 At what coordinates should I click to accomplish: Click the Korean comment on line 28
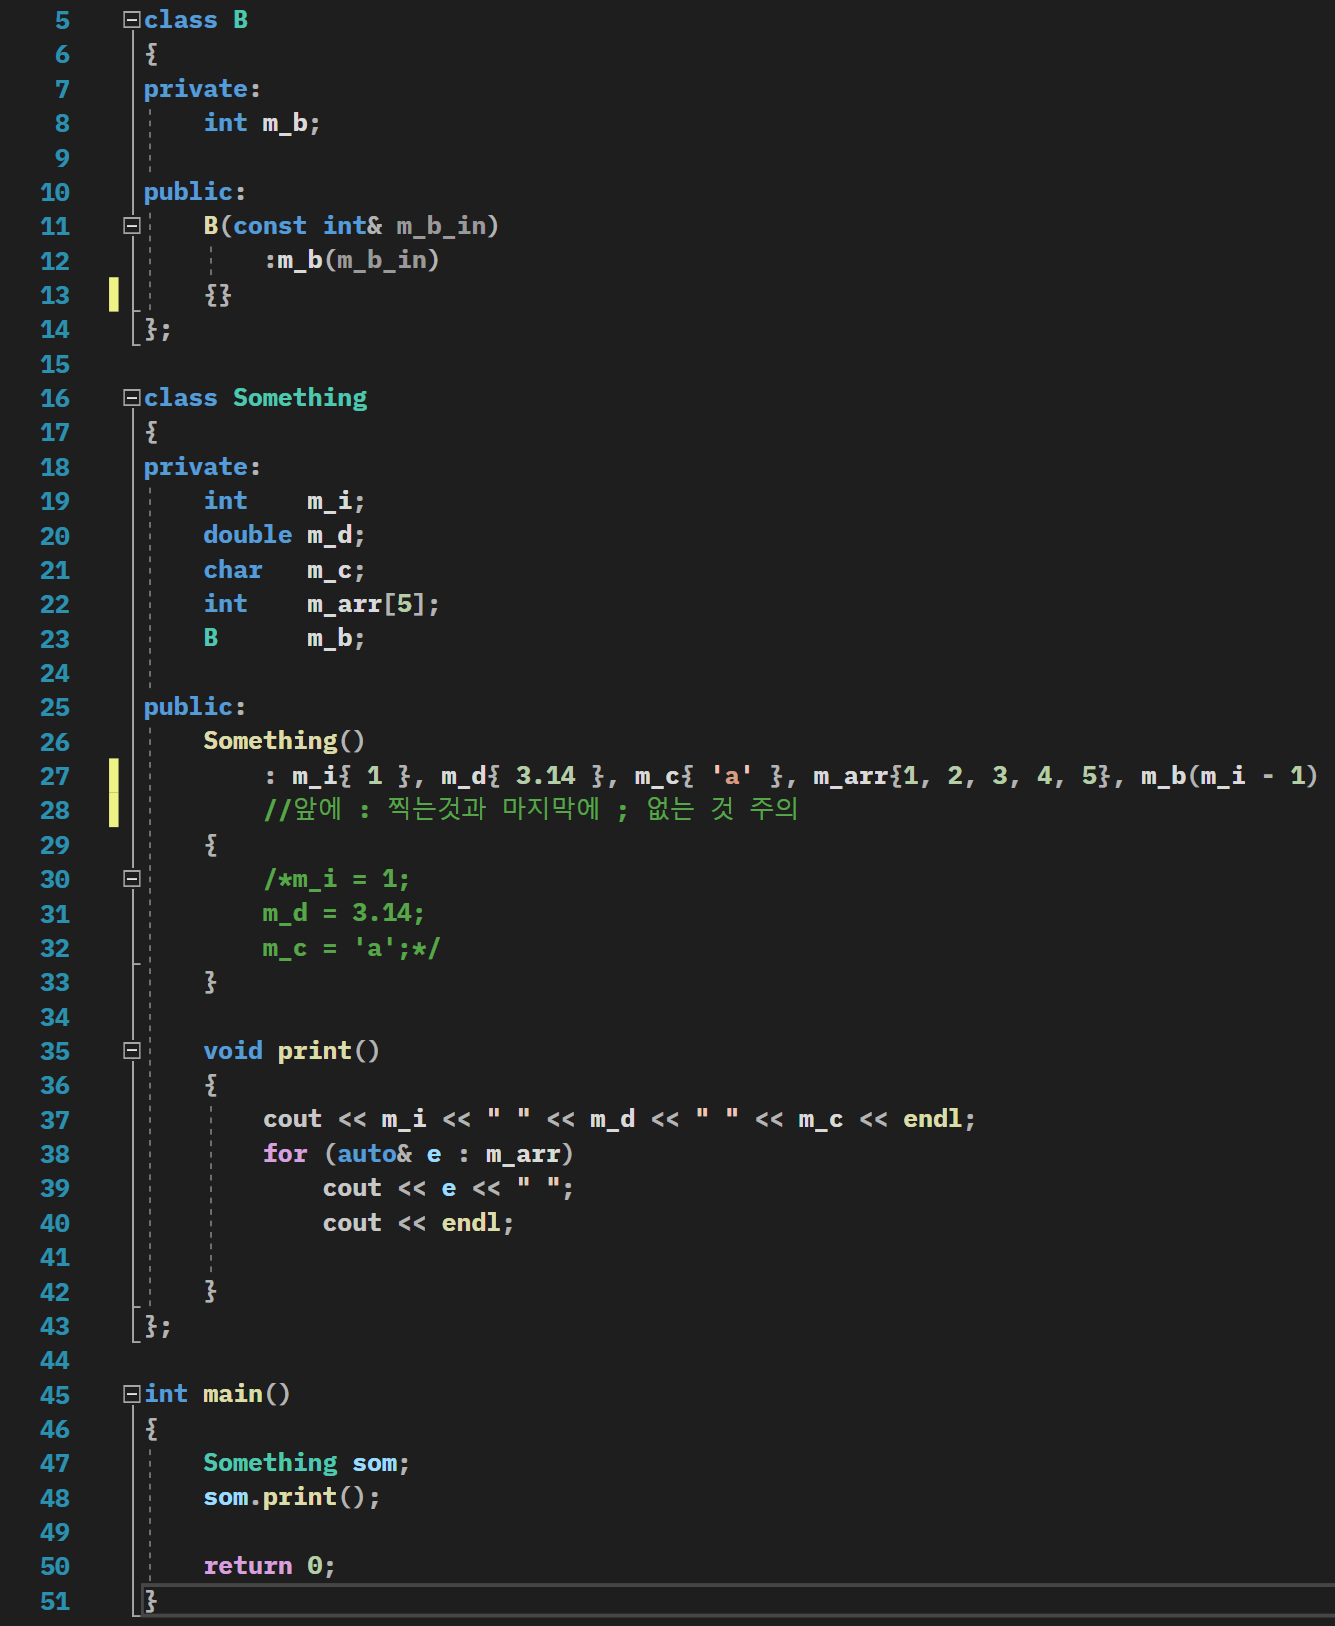coord(531,809)
